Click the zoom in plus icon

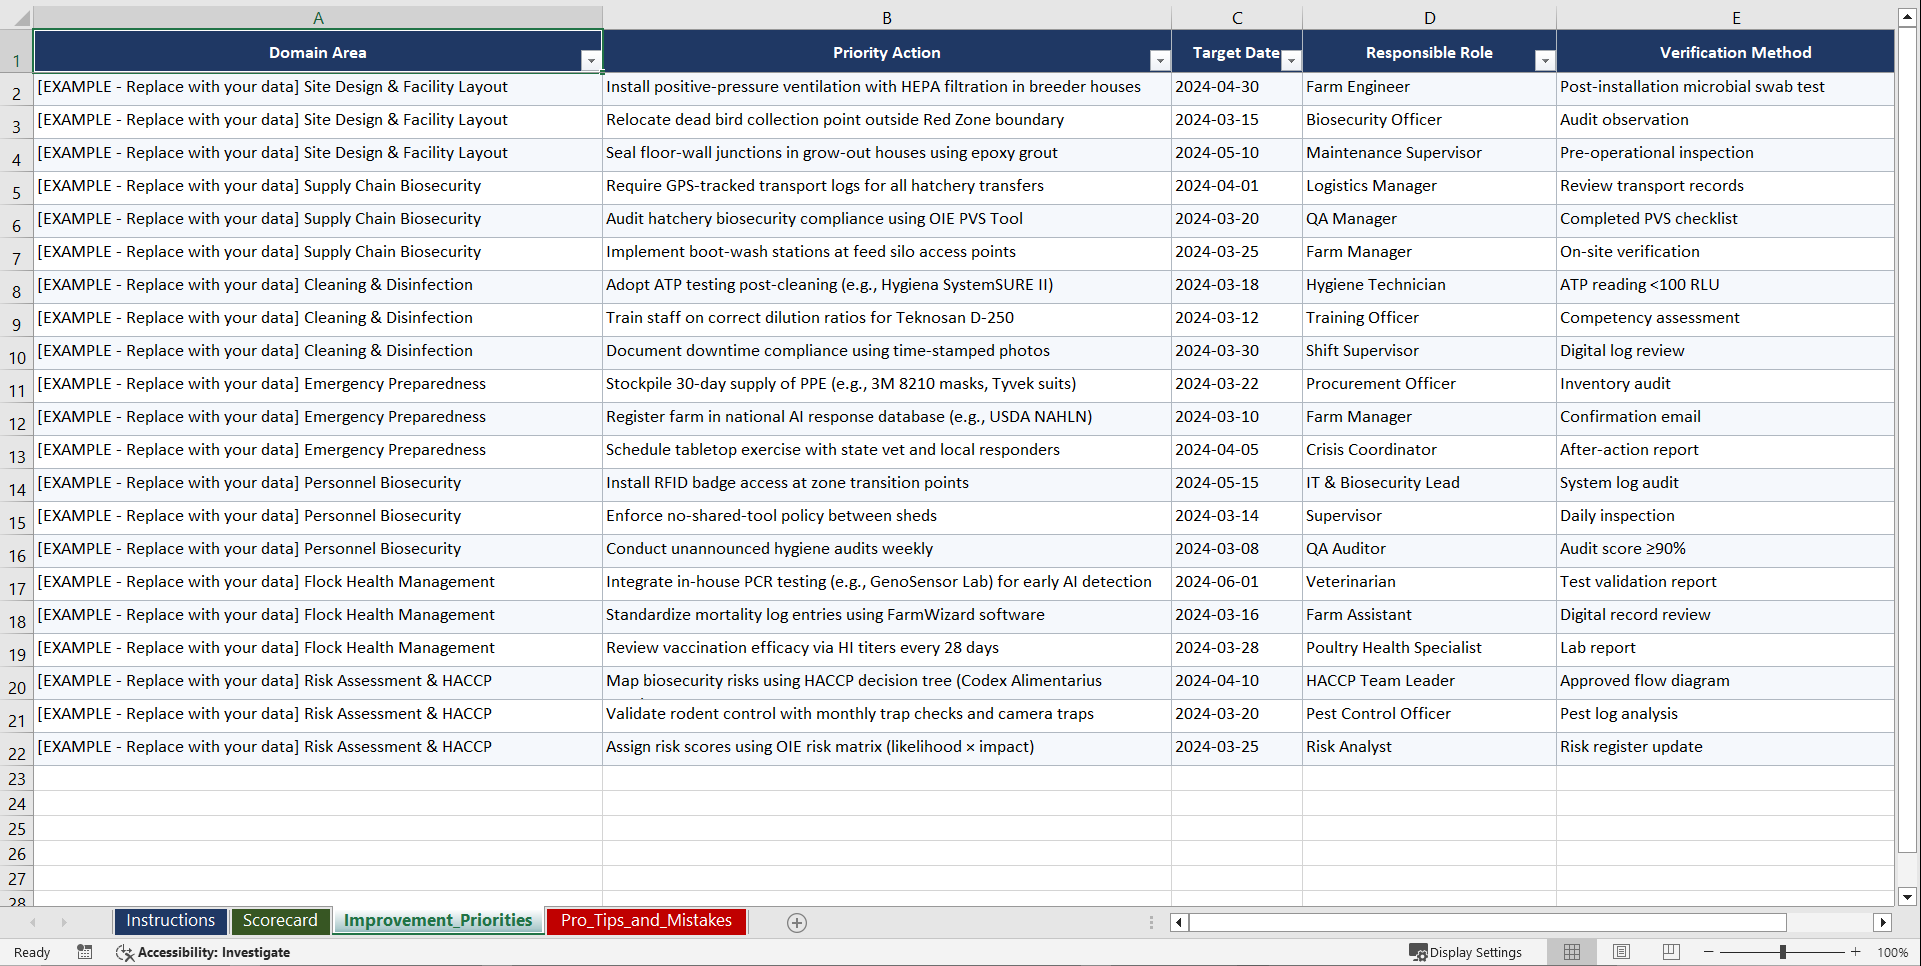tap(1856, 952)
